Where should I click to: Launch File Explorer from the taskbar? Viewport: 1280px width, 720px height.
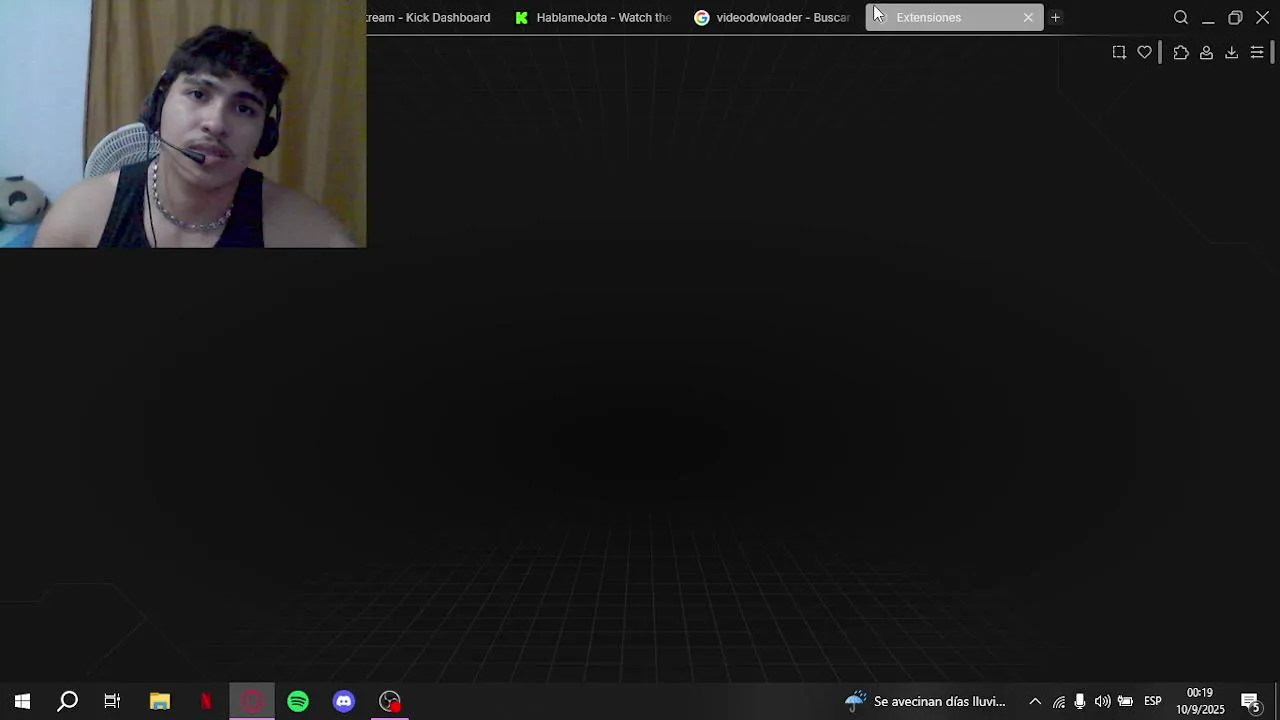(160, 701)
